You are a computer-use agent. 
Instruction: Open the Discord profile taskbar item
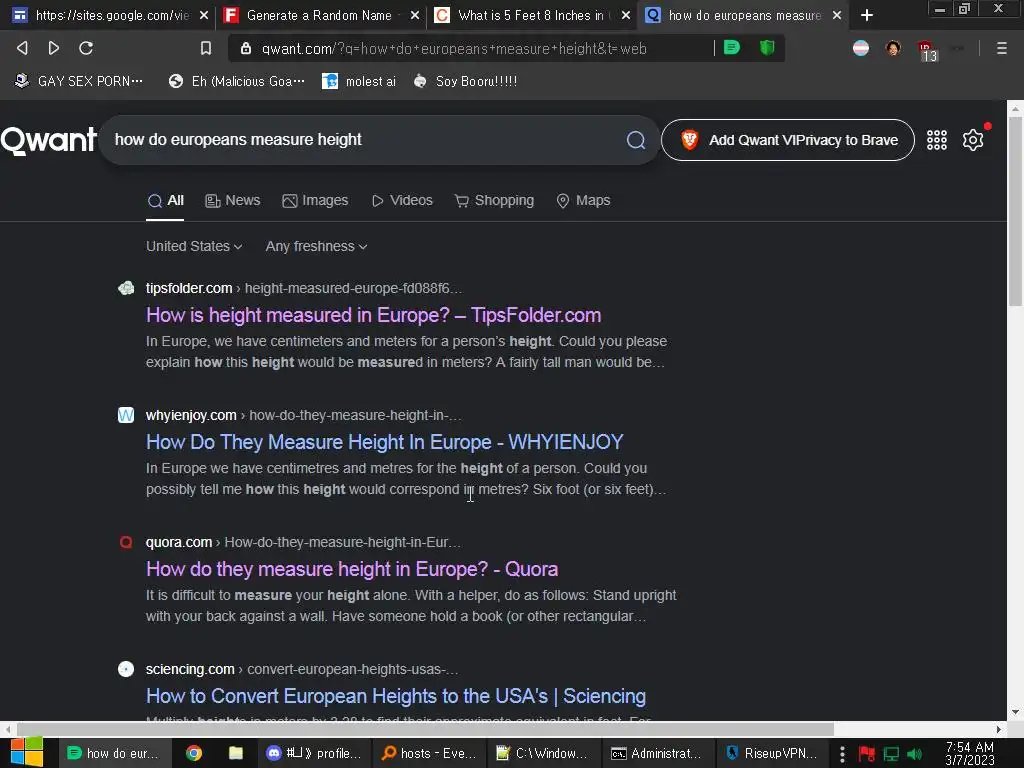[x=314, y=753]
